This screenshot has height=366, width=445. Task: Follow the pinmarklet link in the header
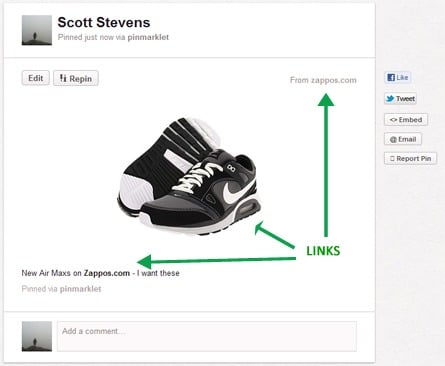pos(148,37)
